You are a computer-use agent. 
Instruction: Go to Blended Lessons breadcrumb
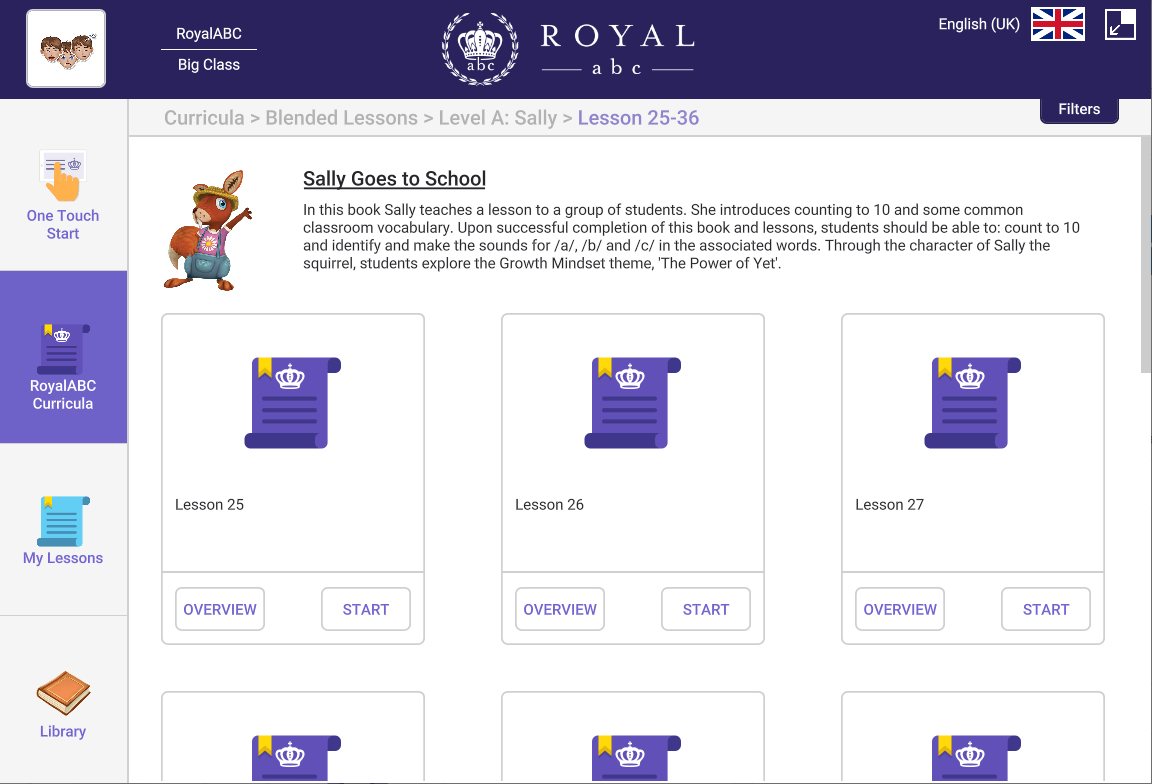tap(342, 118)
